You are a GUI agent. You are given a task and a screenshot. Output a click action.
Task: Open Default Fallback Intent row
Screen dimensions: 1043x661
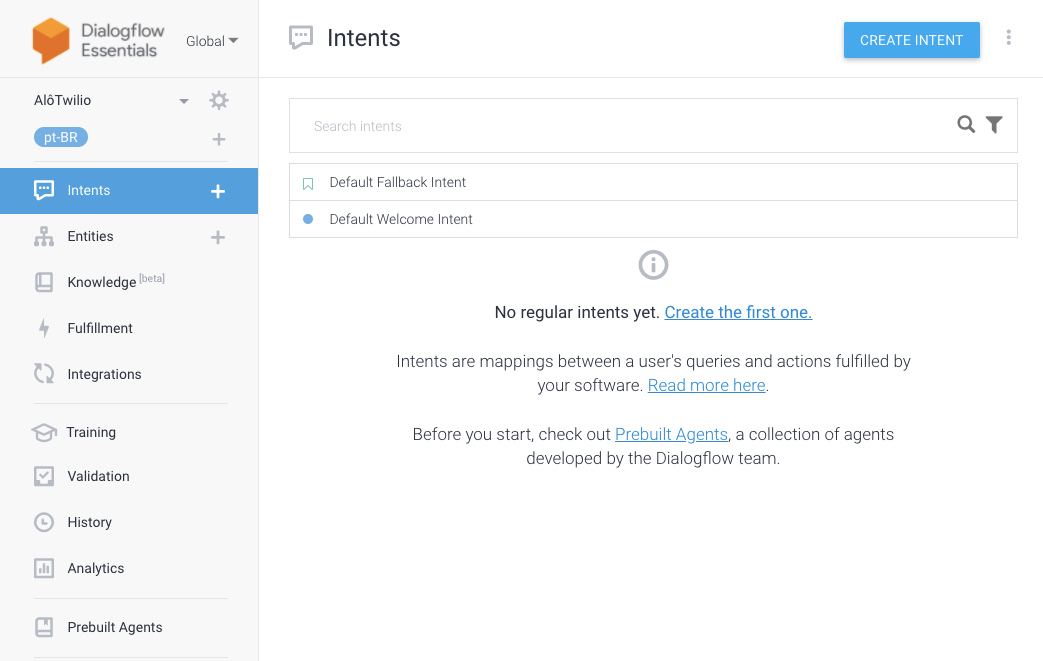click(x=653, y=182)
